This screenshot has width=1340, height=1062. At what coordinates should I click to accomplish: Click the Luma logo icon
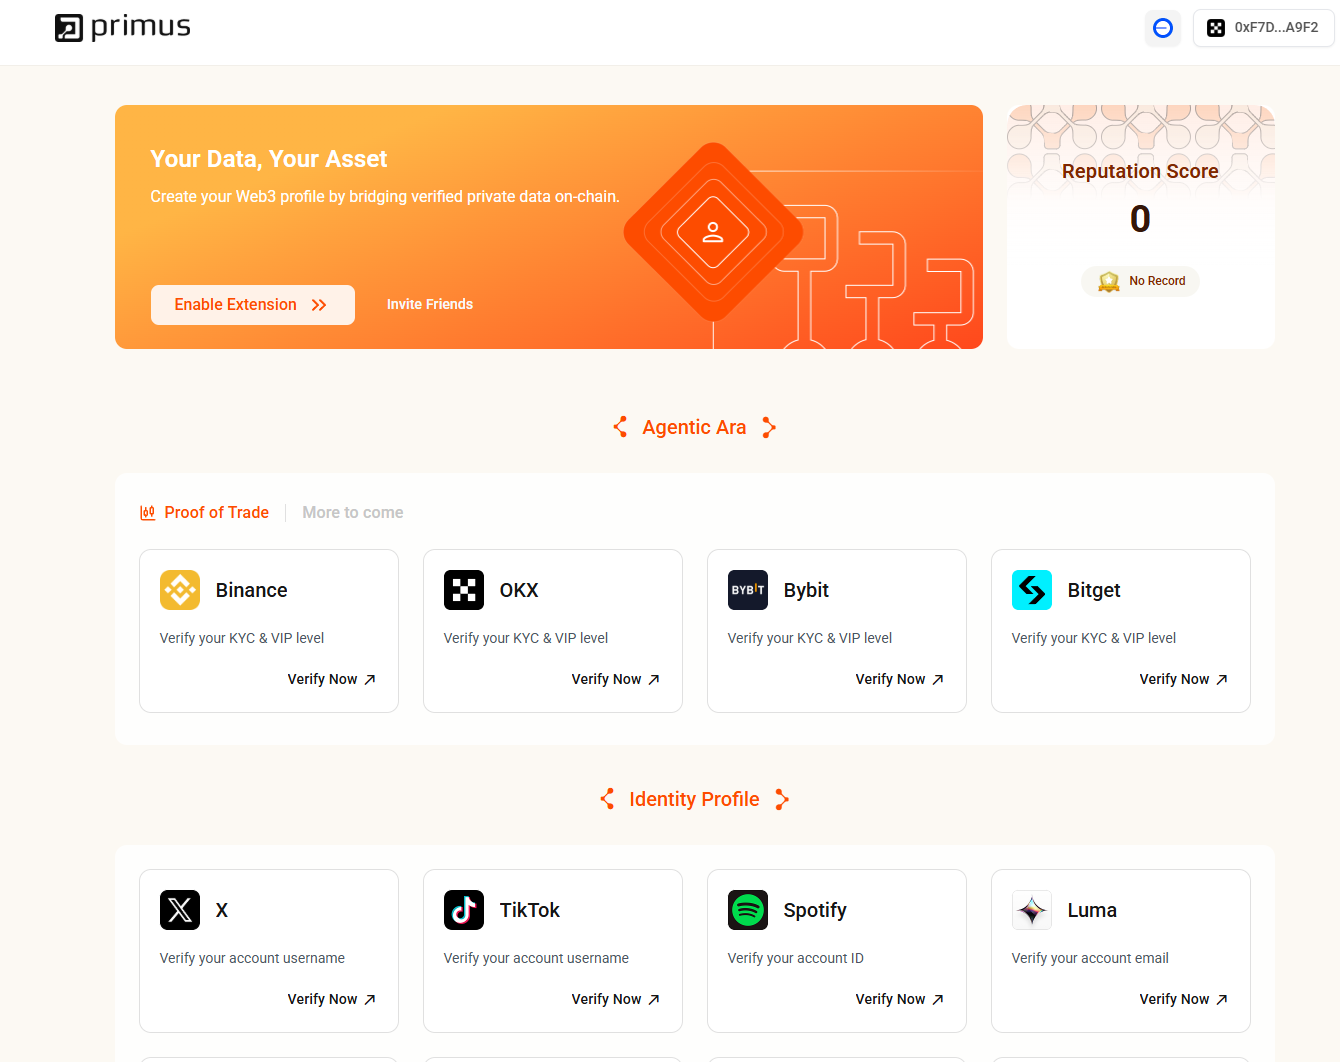(x=1032, y=910)
